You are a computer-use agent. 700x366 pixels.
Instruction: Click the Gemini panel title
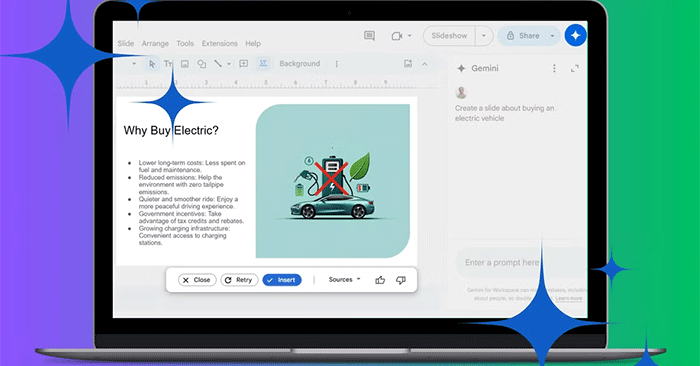click(x=485, y=68)
